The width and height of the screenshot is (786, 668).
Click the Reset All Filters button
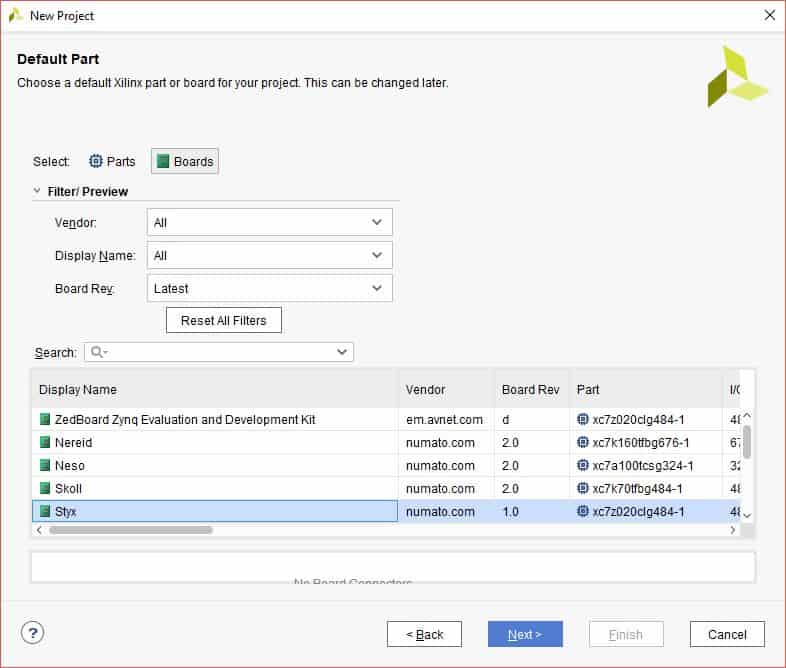pyautogui.click(x=224, y=320)
